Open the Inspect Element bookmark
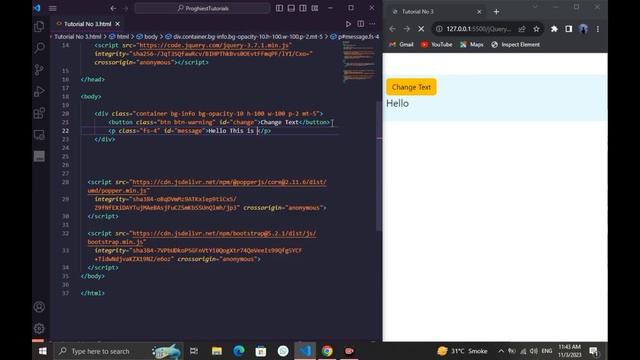Image resolution: width=640 pixels, height=360 pixels. pos(516,44)
